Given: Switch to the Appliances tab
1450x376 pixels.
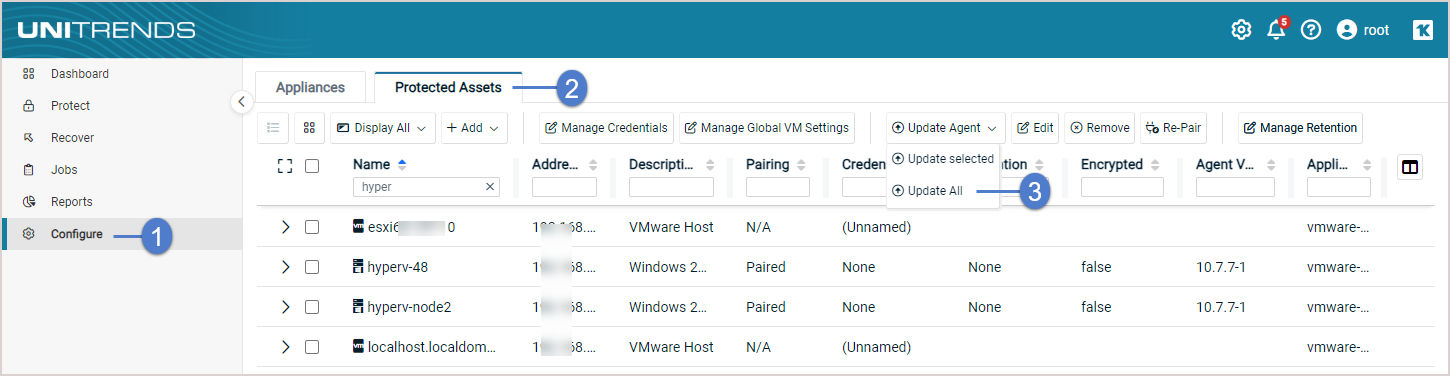Looking at the screenshot, I should pos(310,87).
